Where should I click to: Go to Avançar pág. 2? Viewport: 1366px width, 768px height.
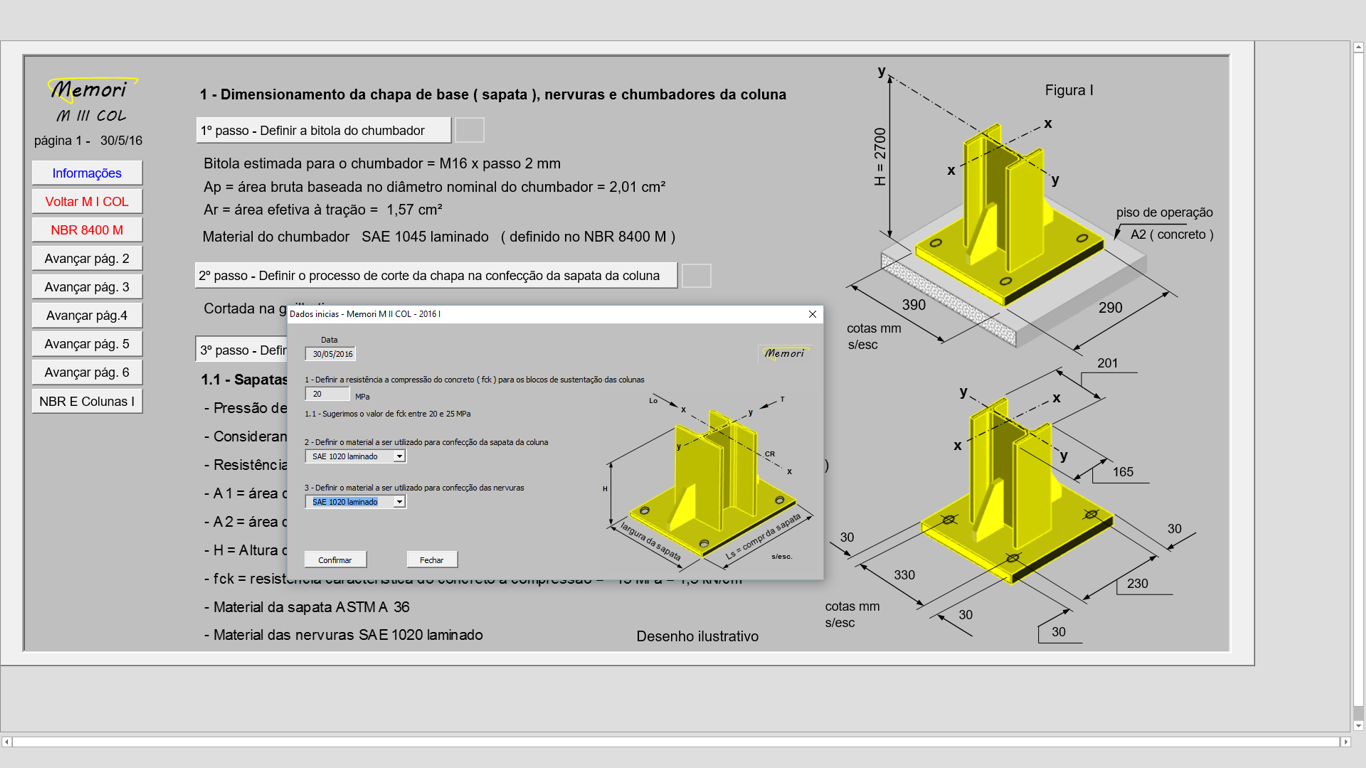(87, 258)
